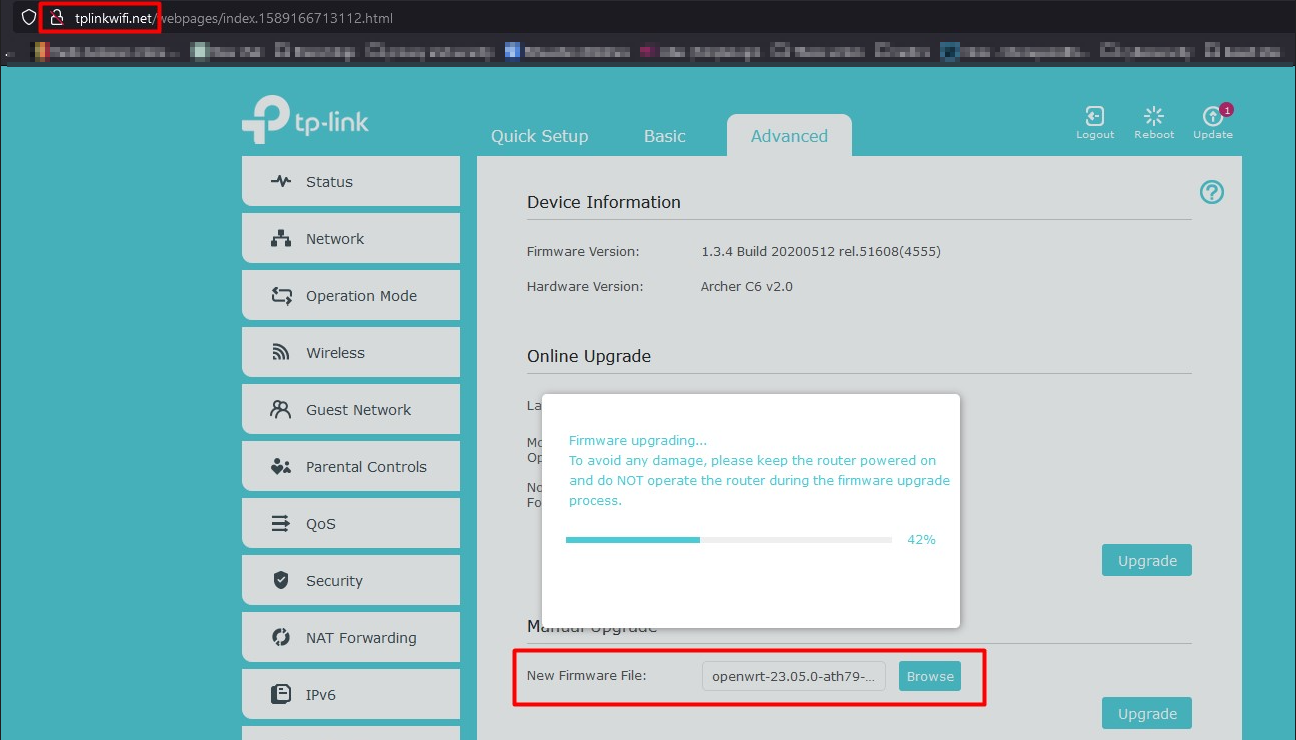This screenshot has width=1296, height=740.
Task: Click the New Firmware File: label
Action: point(587,675)
